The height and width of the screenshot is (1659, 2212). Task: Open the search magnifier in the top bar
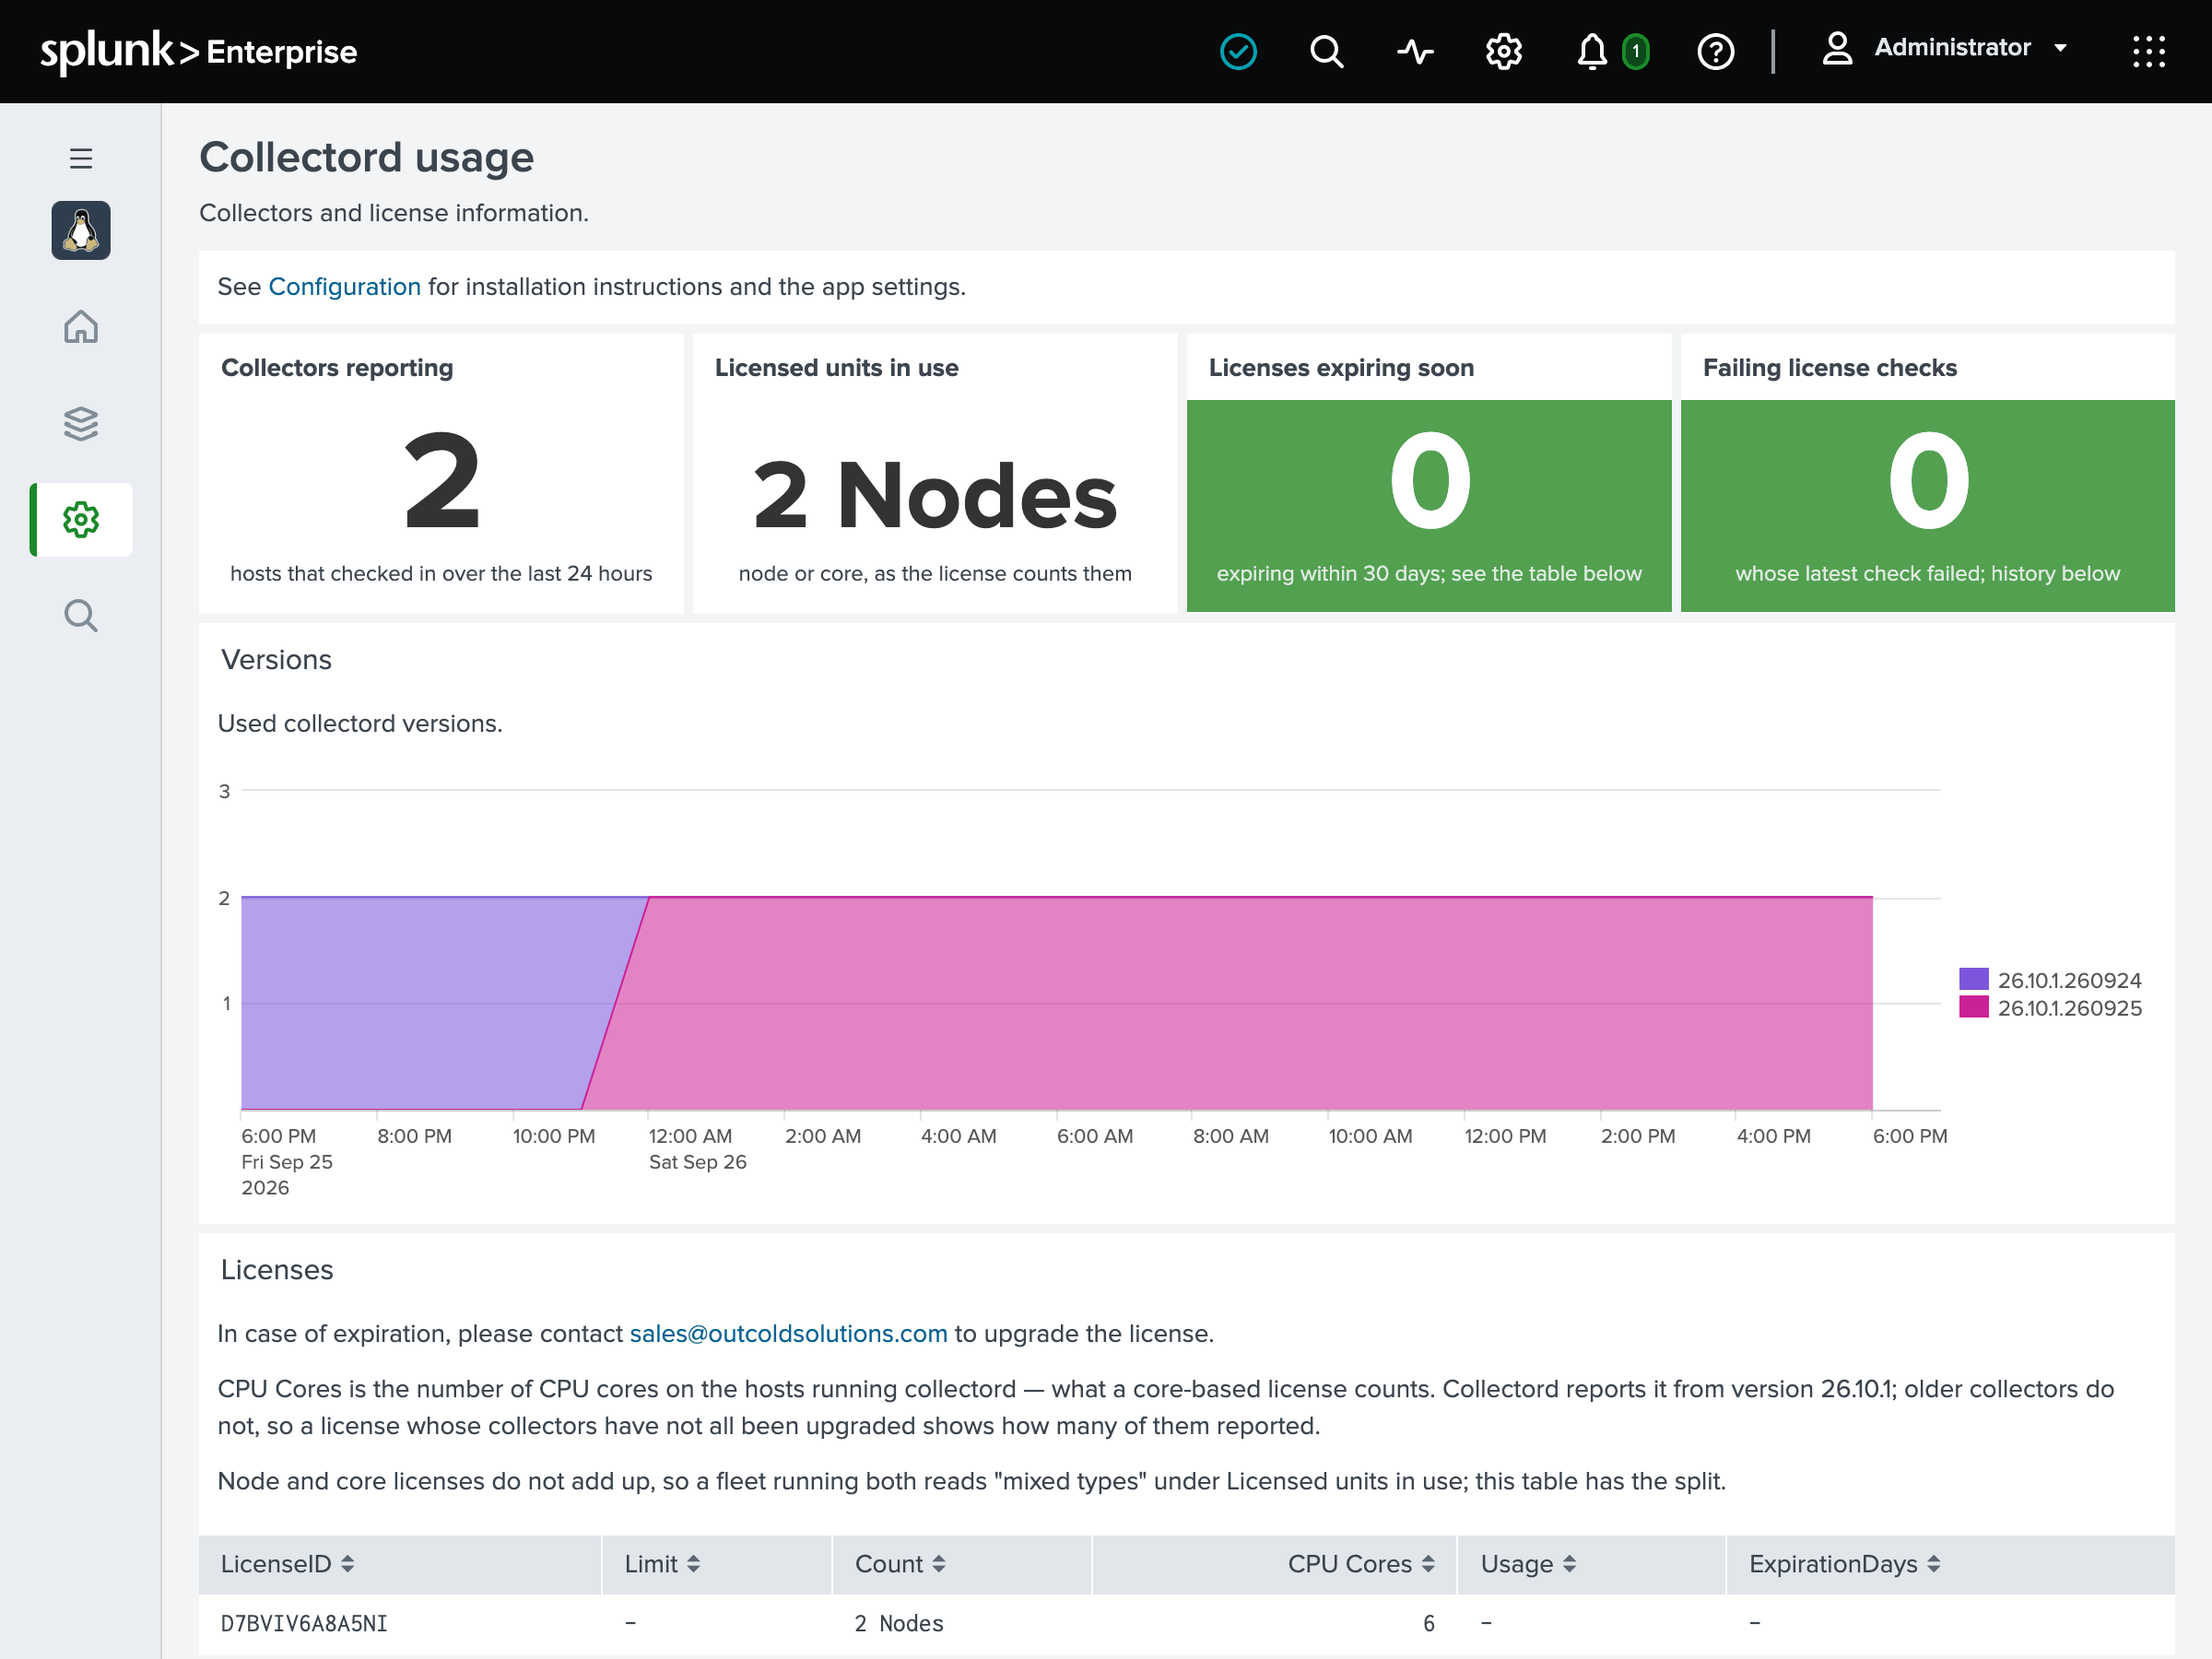[x=1326, y=51]
